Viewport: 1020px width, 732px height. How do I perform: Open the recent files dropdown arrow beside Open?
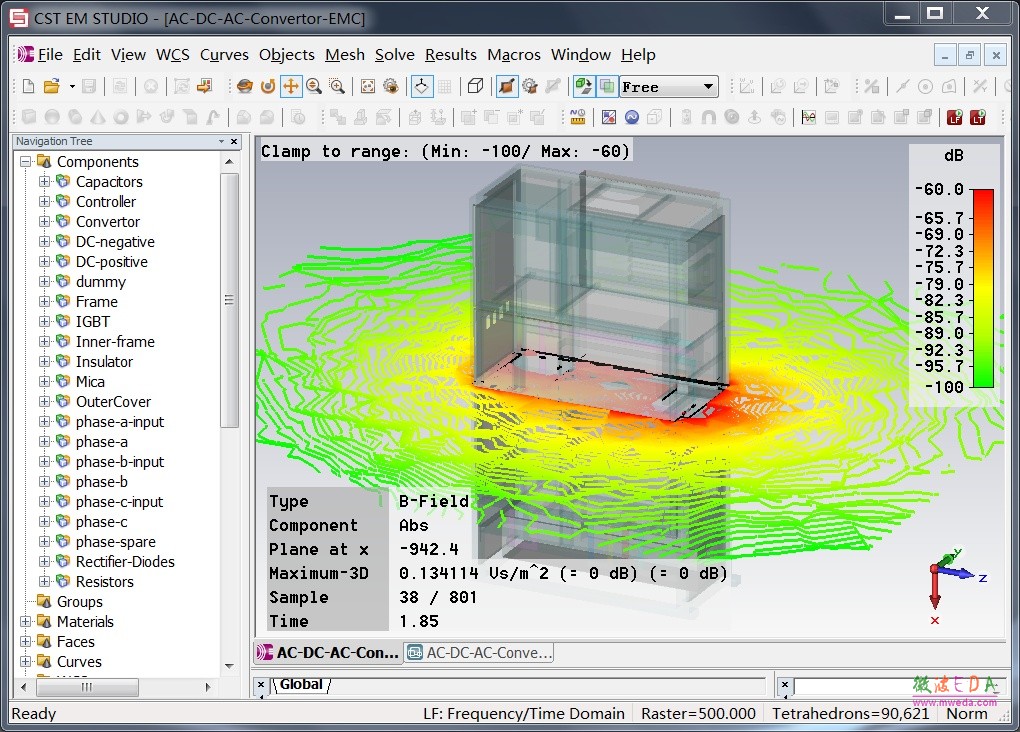pyautogui.click(x=72, y=87)
